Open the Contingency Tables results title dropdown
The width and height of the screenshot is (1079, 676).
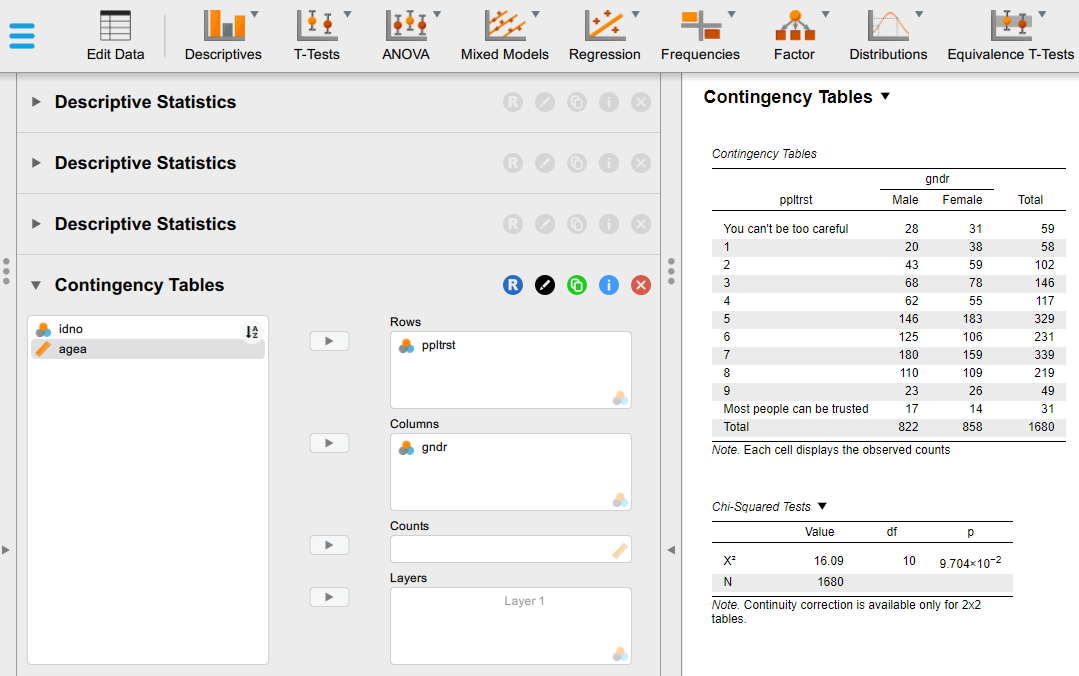point(884,97)
